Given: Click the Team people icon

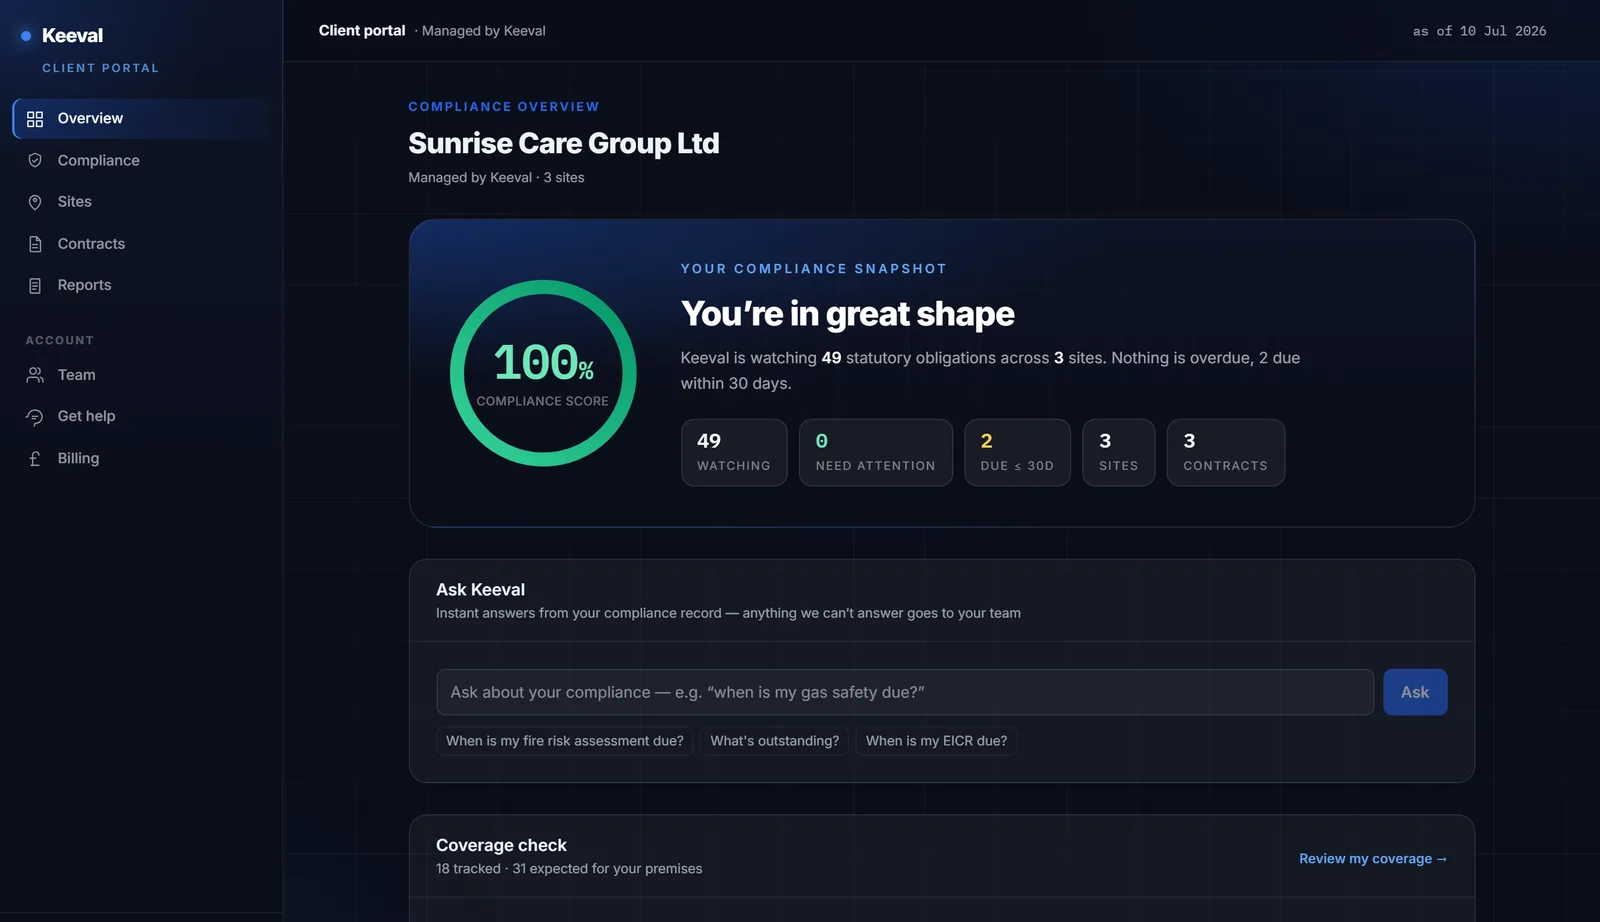Looking at the screenshot, I should pos(35,375).
